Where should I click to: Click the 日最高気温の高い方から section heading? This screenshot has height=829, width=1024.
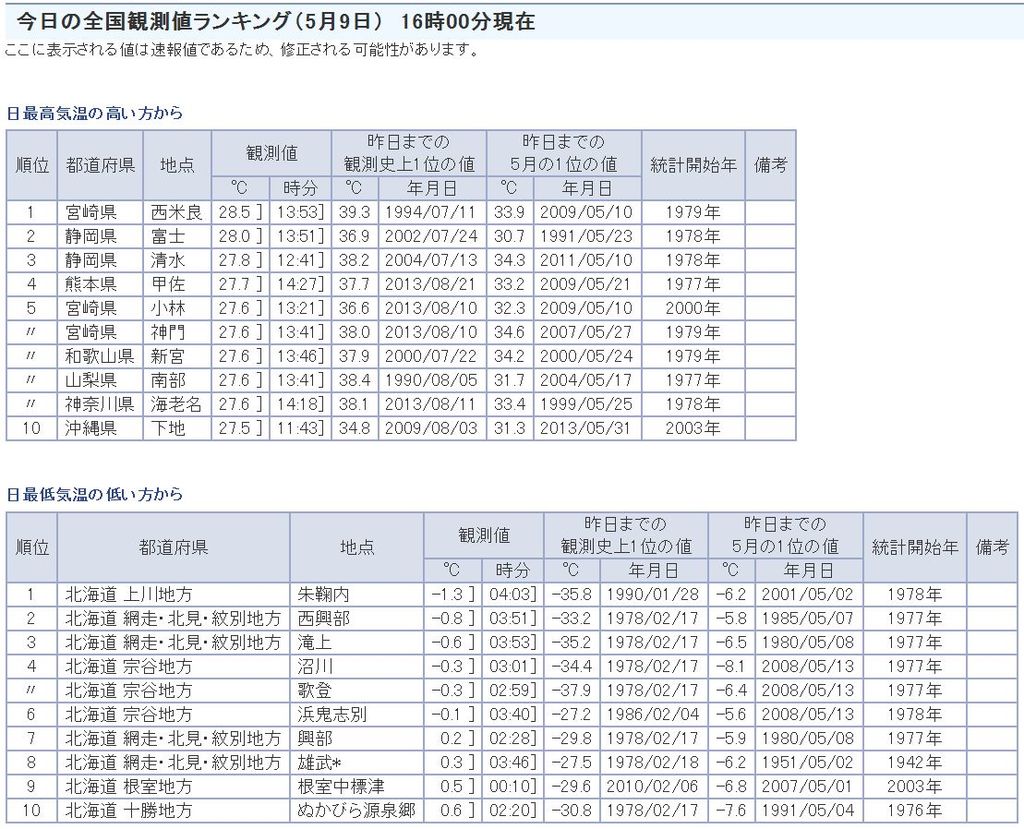coord(95,113)
